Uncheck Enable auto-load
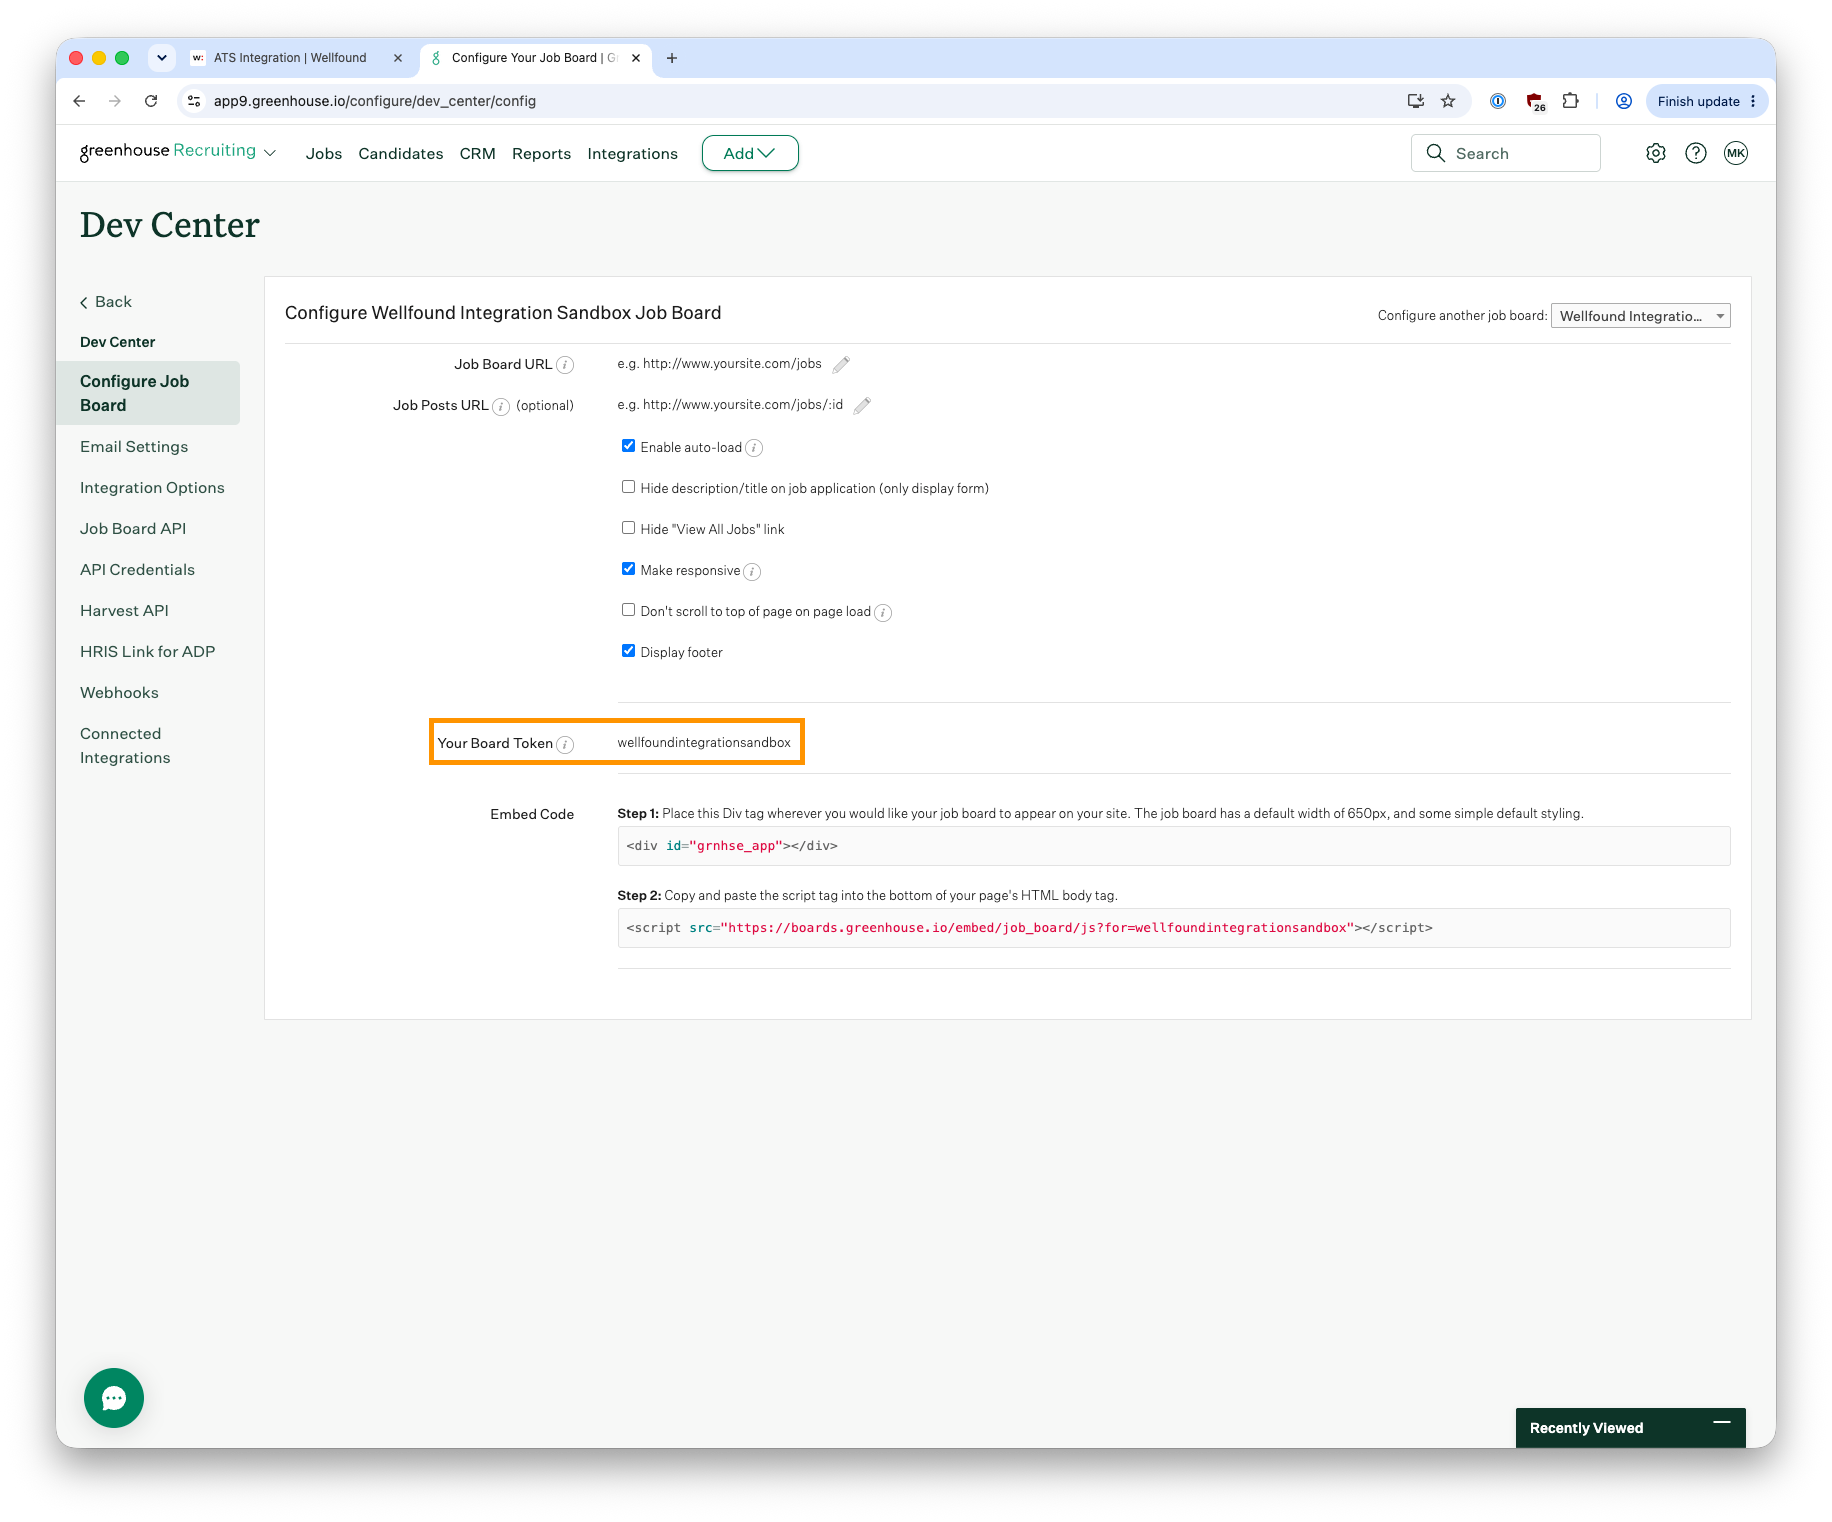Viewport: 1832px width, 1522px height. pos(628,446)
